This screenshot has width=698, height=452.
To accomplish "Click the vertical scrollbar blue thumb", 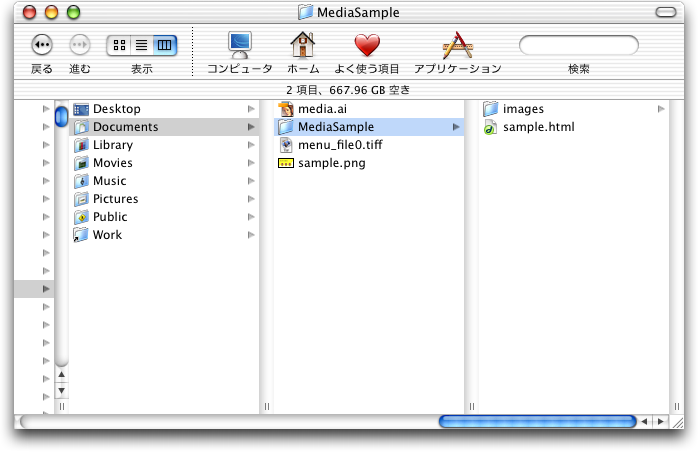I will 61,117.
